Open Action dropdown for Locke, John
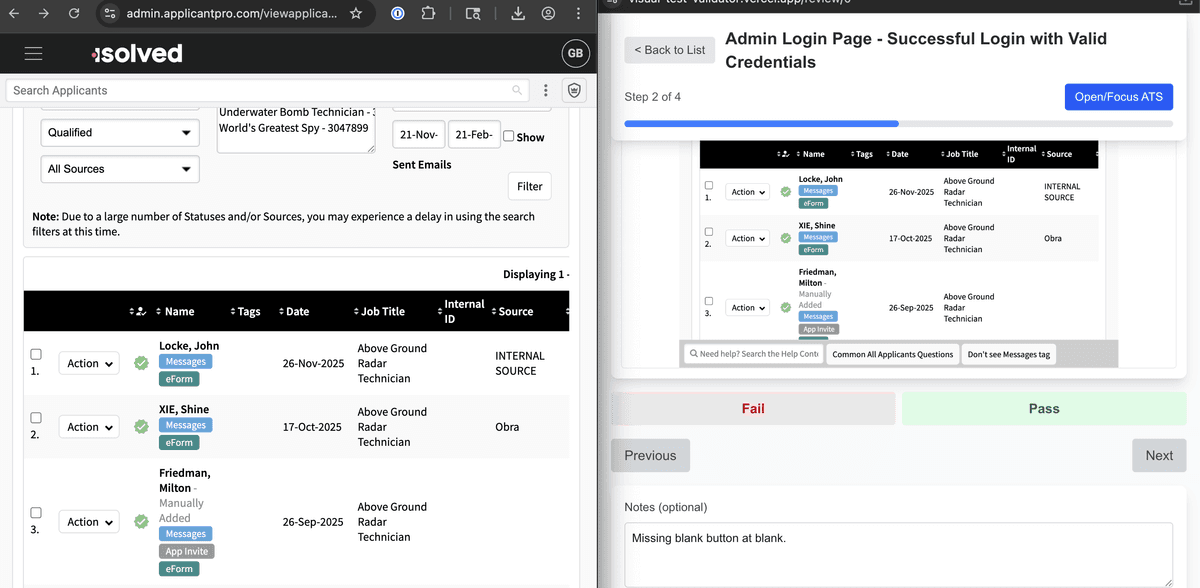This screenshot has height=588, width=1200. pyautogui.click(x=89, y=363)
